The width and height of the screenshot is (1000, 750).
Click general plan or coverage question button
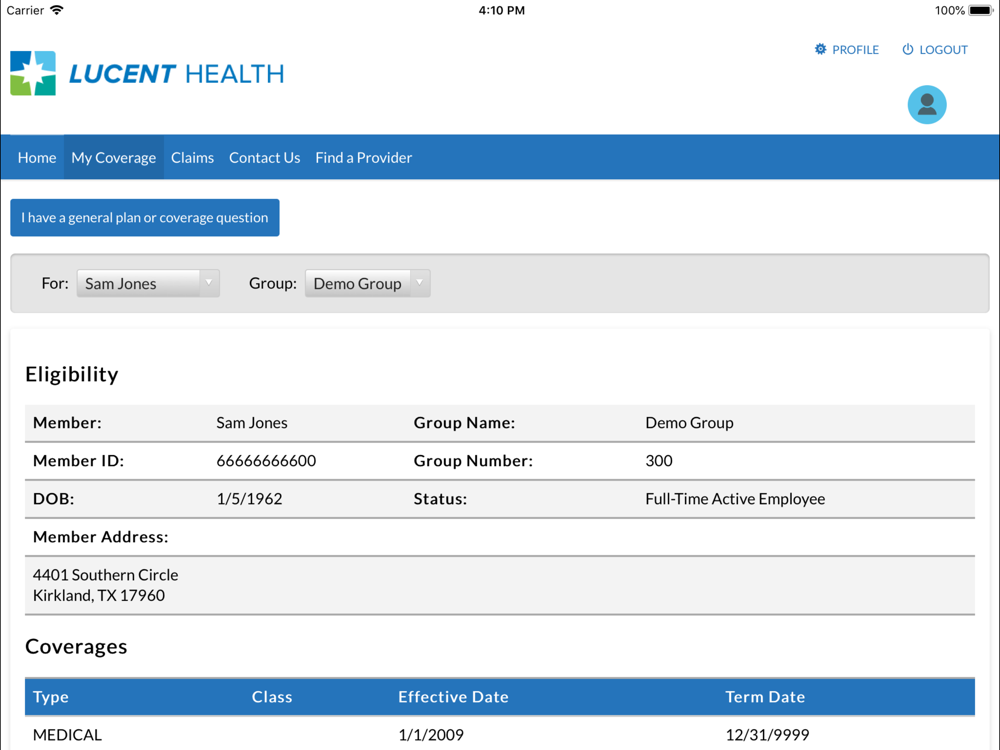pyautogui.click(x=145, y=217)
